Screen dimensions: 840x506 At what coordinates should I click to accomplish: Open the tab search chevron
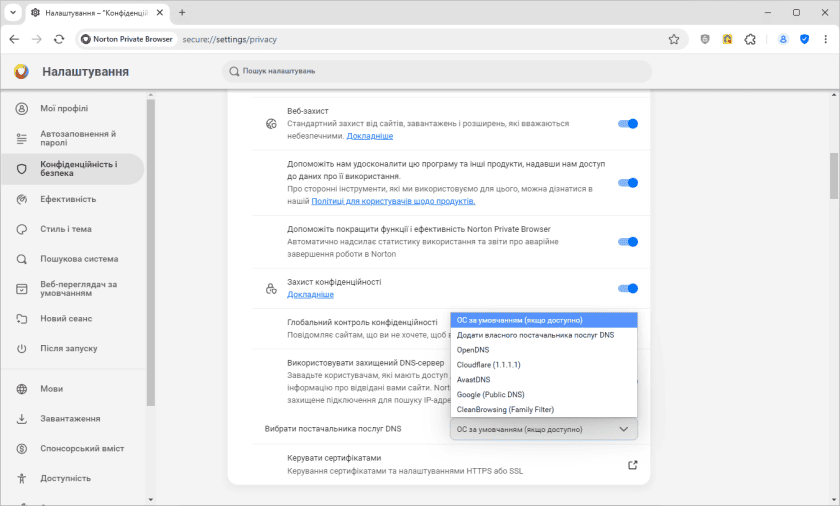[13, 12]
